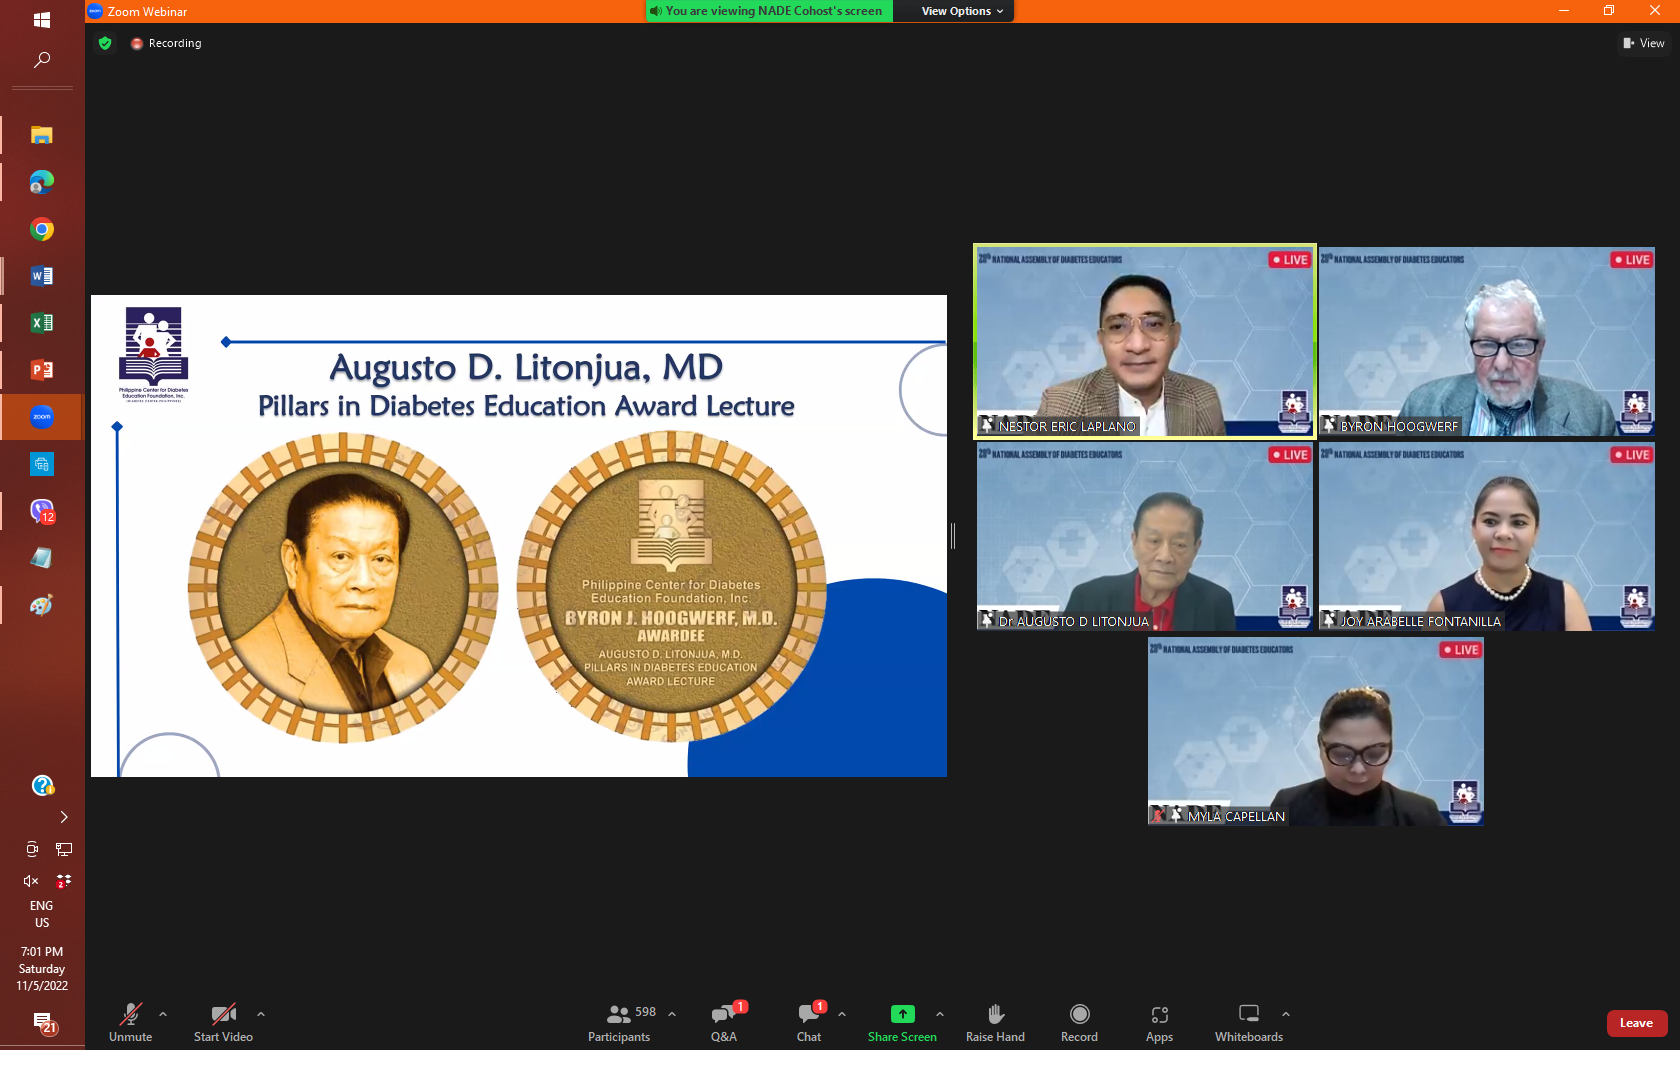Open Whiteboards
Screen dimensions: 1680x1072
pos(1248,1022)
